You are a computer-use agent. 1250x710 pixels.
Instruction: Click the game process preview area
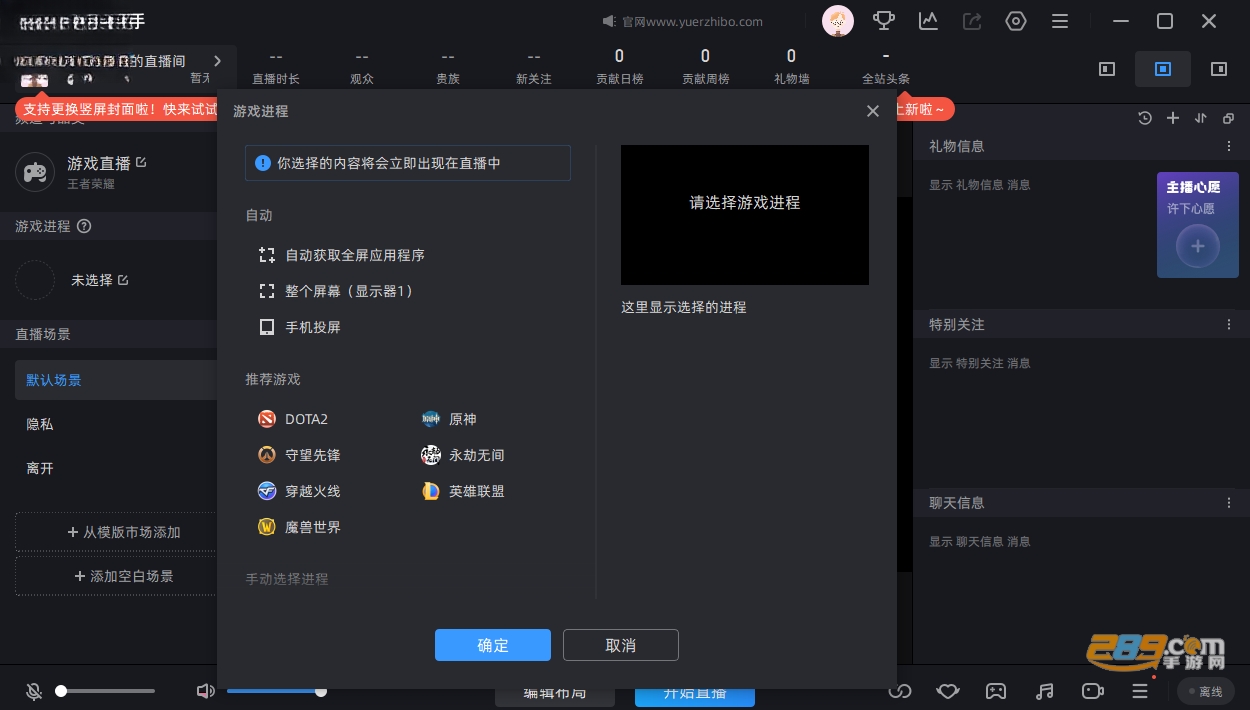click(745, 215)
